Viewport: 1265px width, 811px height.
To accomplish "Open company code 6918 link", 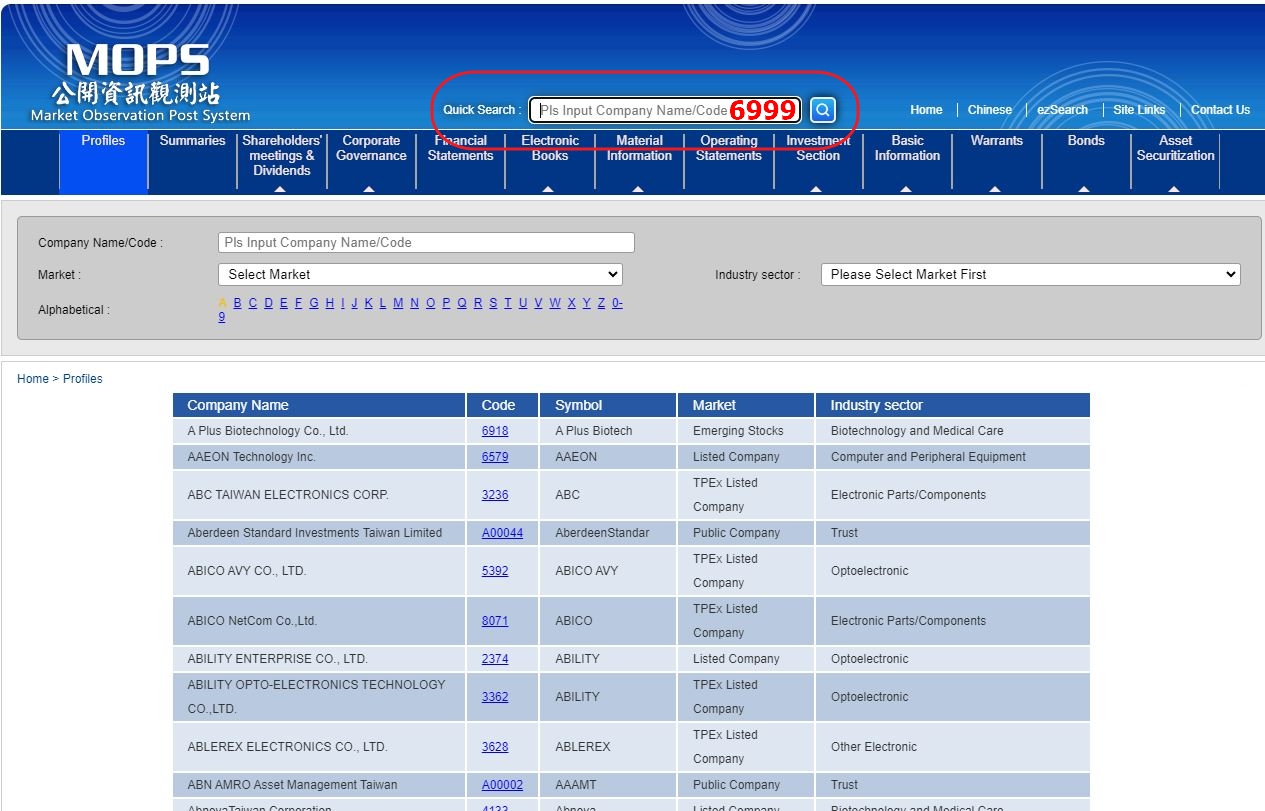I will pos(495,431).
